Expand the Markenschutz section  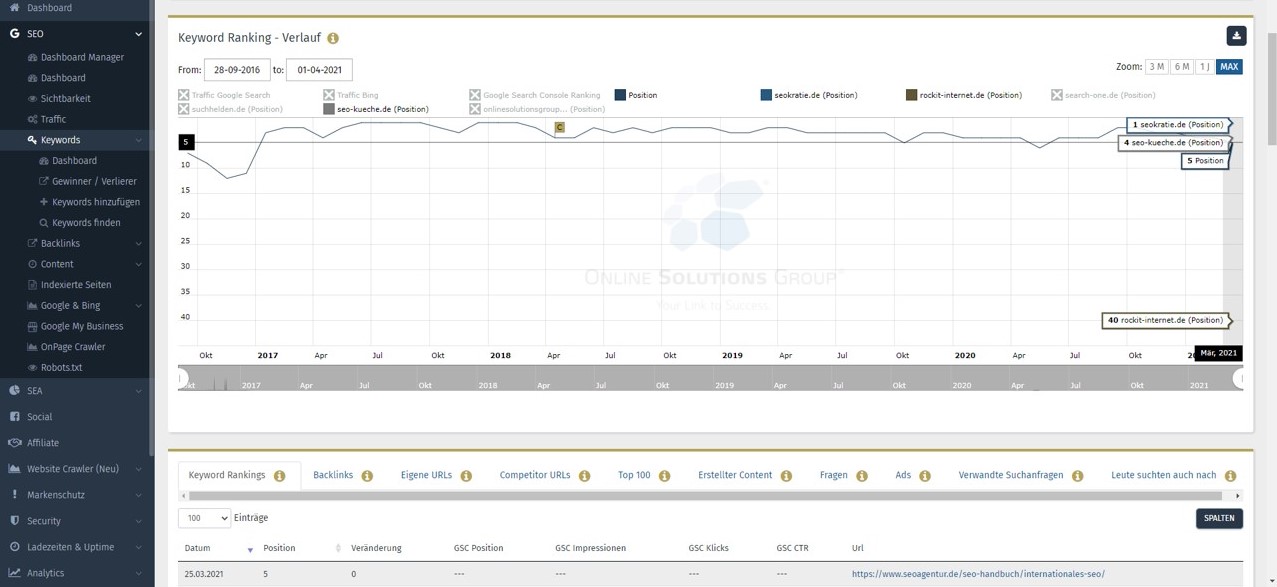tap(138, 495)
